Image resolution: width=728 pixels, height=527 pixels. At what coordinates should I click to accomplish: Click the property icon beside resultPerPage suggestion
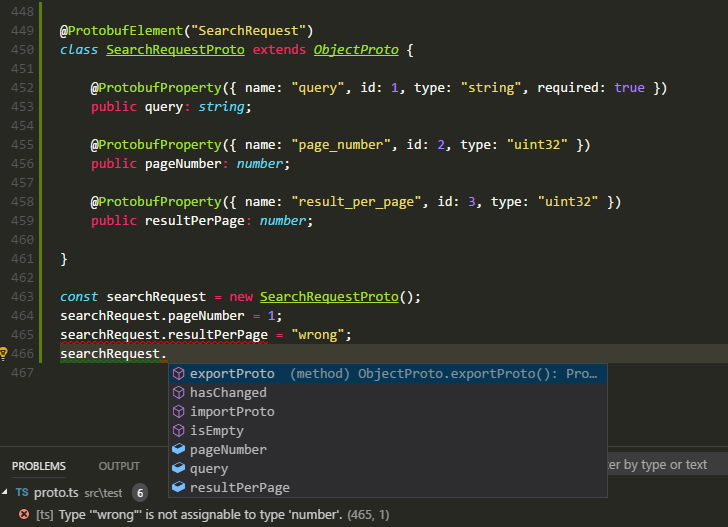click(x=179, y=487)
